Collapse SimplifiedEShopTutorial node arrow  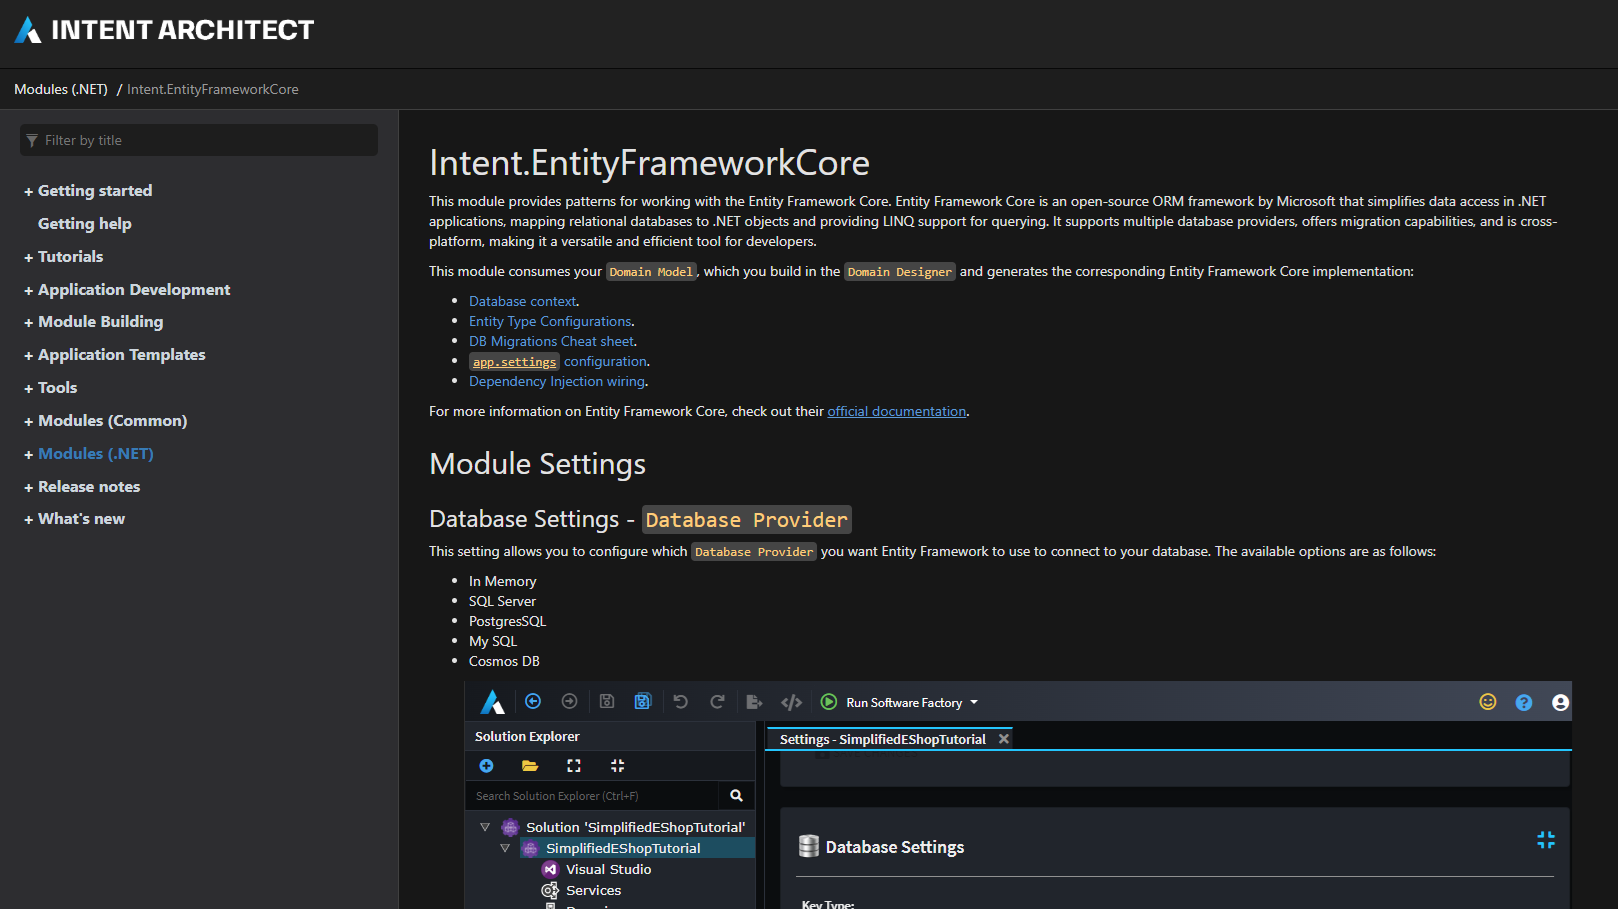coord(505,848)
